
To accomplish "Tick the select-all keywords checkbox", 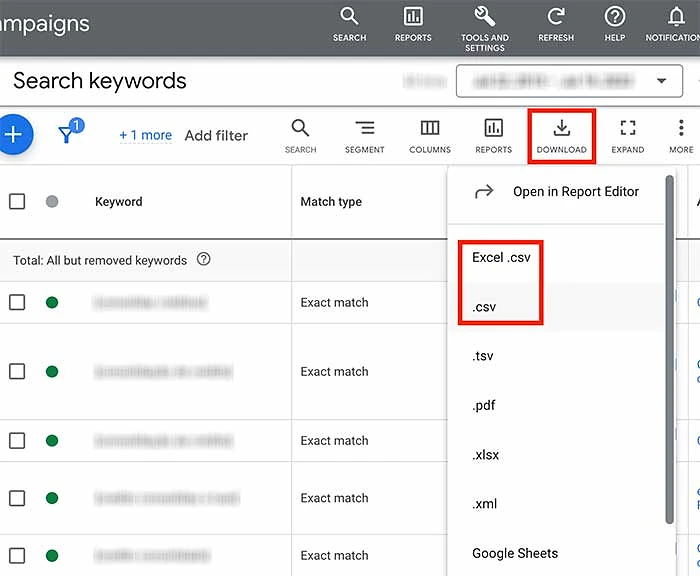I will tap(17, 201).
